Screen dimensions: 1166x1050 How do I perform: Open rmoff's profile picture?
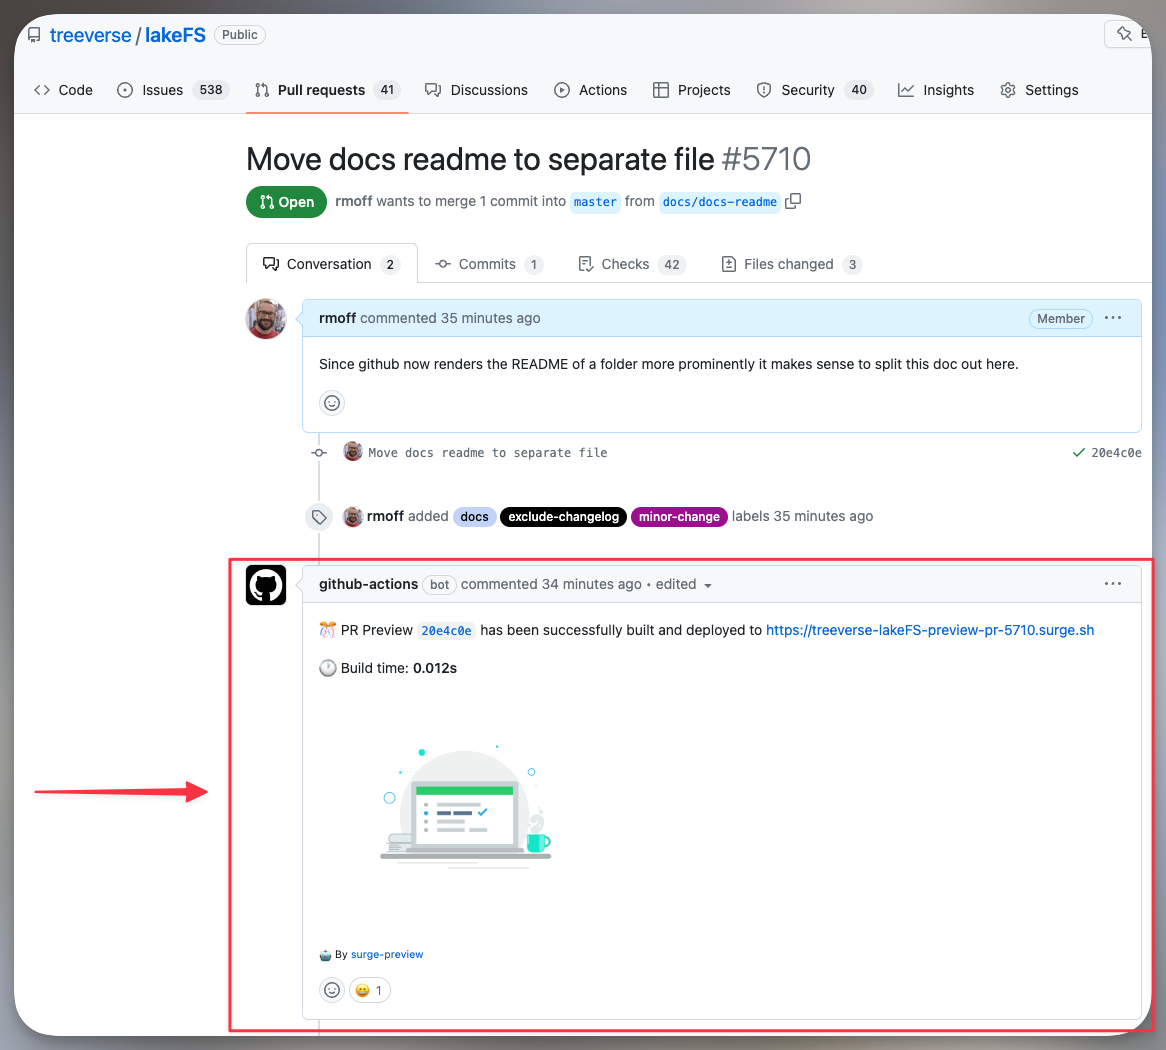[x=266, y=319]
